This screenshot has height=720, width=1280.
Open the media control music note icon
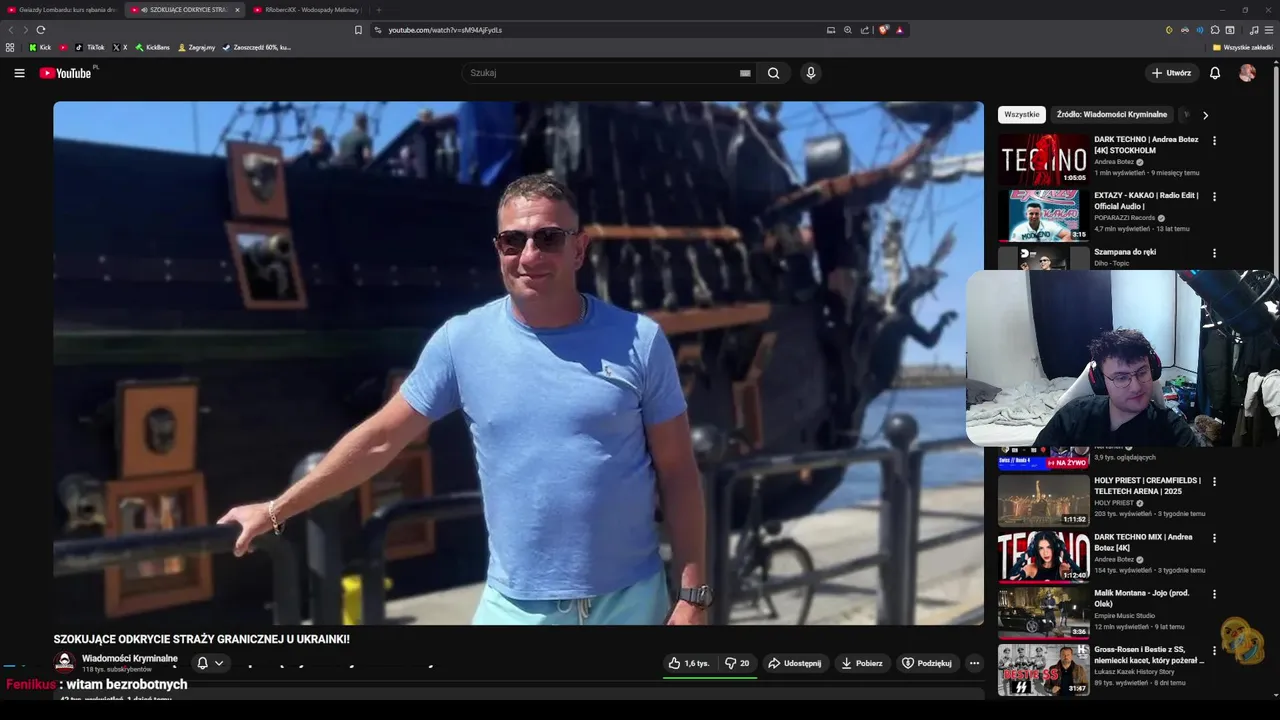click(1254, 30)
